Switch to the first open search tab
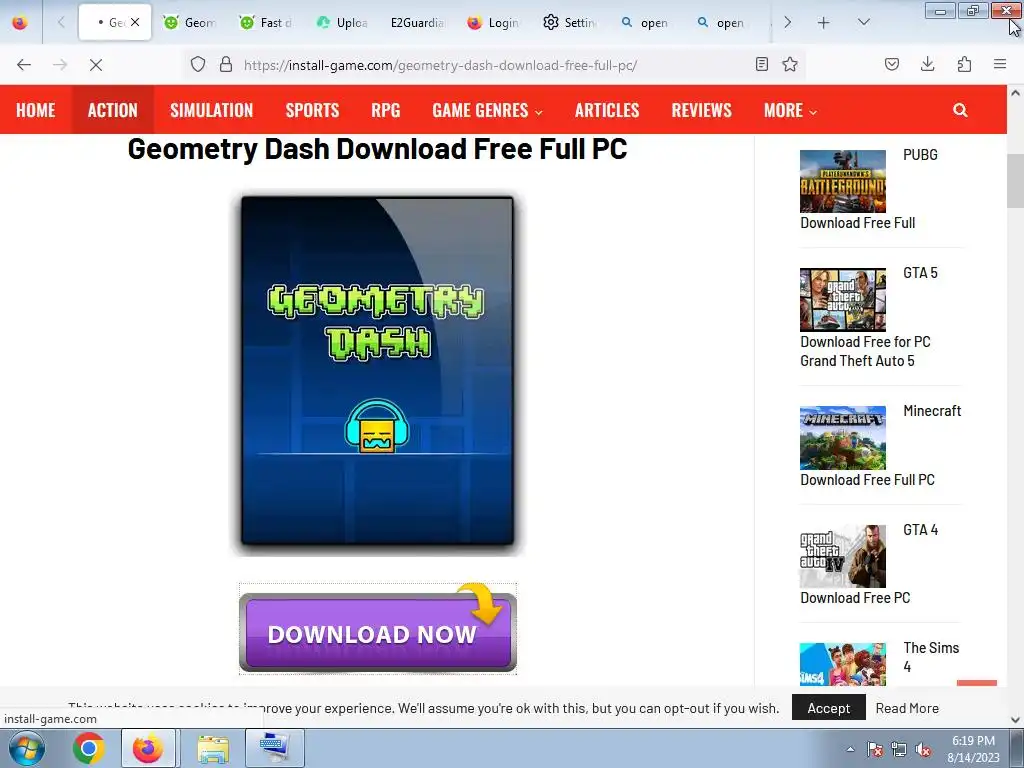The width and height of the screenshot is (1024, 768). pyautogui.click(x=646, y=23)
